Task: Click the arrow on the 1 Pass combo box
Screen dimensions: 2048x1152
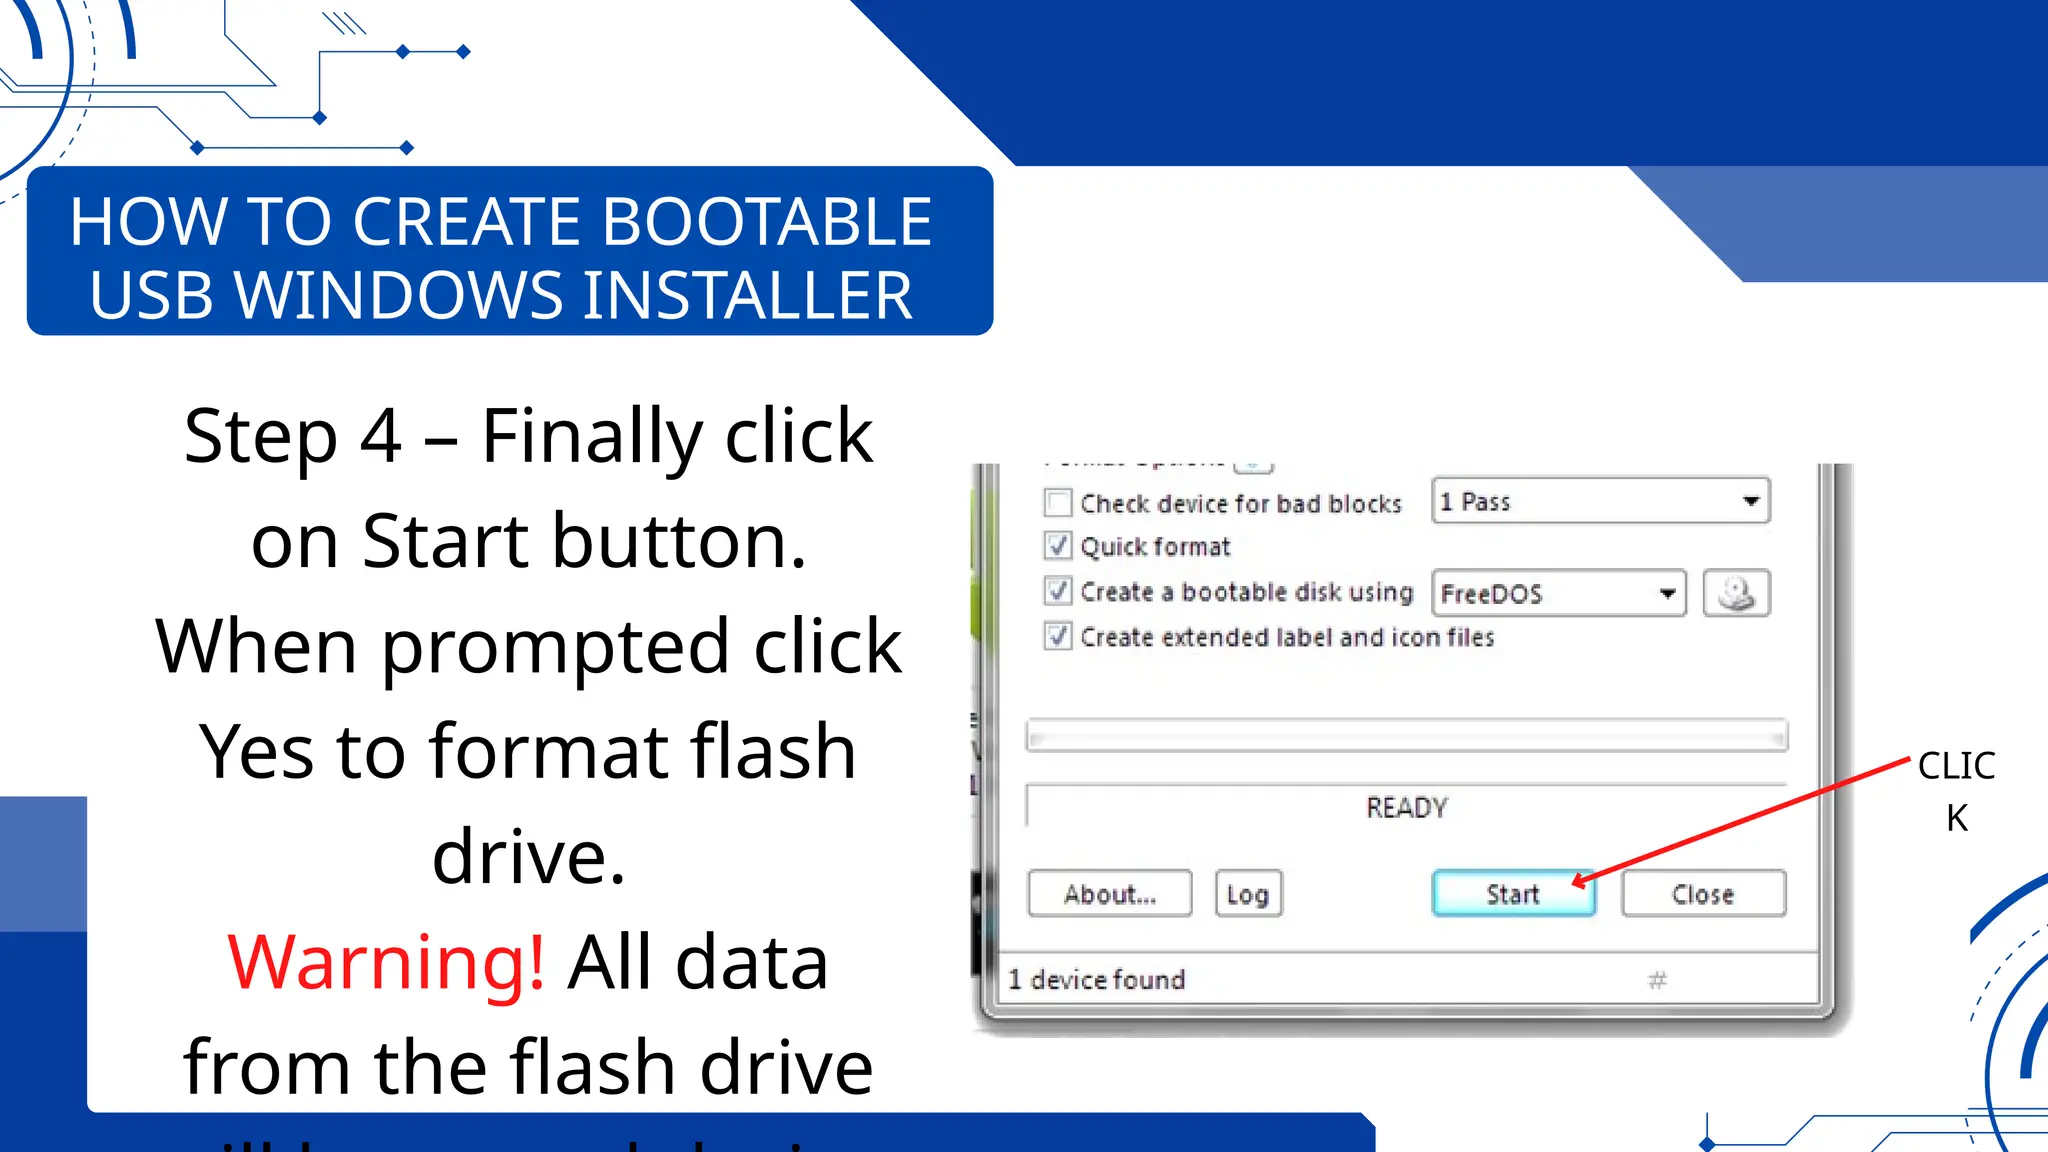Action: click(1750, 501)
